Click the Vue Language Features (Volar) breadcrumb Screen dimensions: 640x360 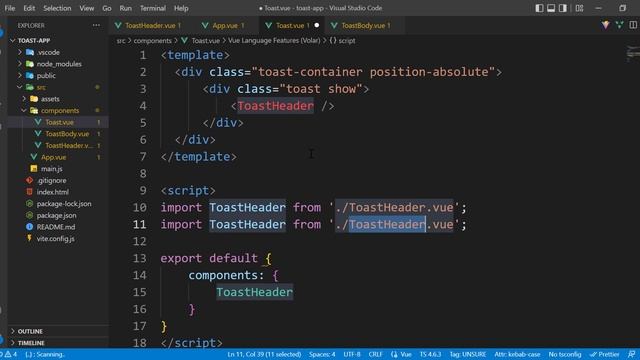pos(274,40)
